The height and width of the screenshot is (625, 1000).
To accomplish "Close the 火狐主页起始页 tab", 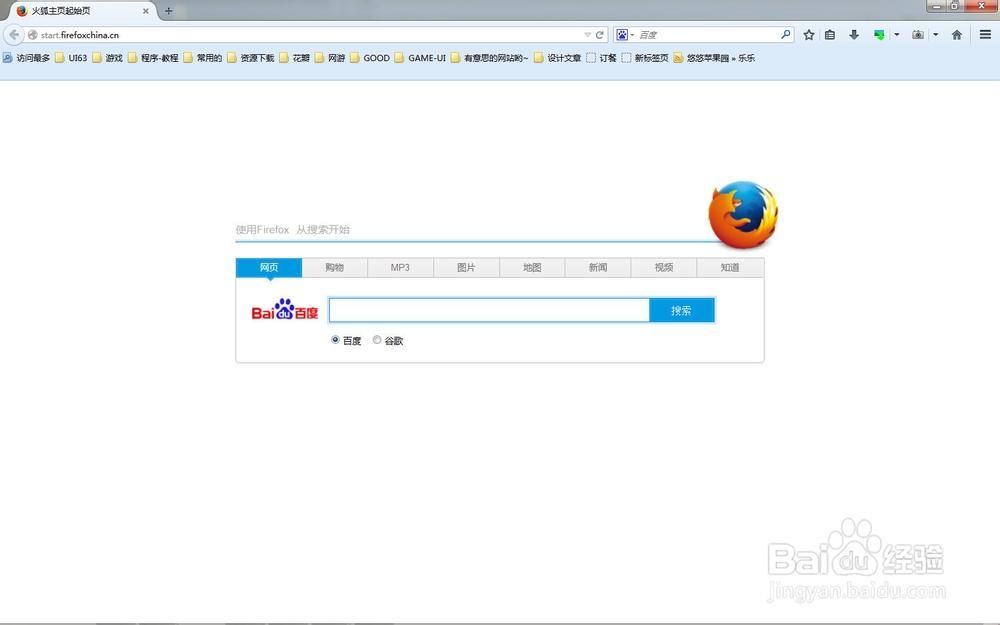I will (x=145, y=11).
